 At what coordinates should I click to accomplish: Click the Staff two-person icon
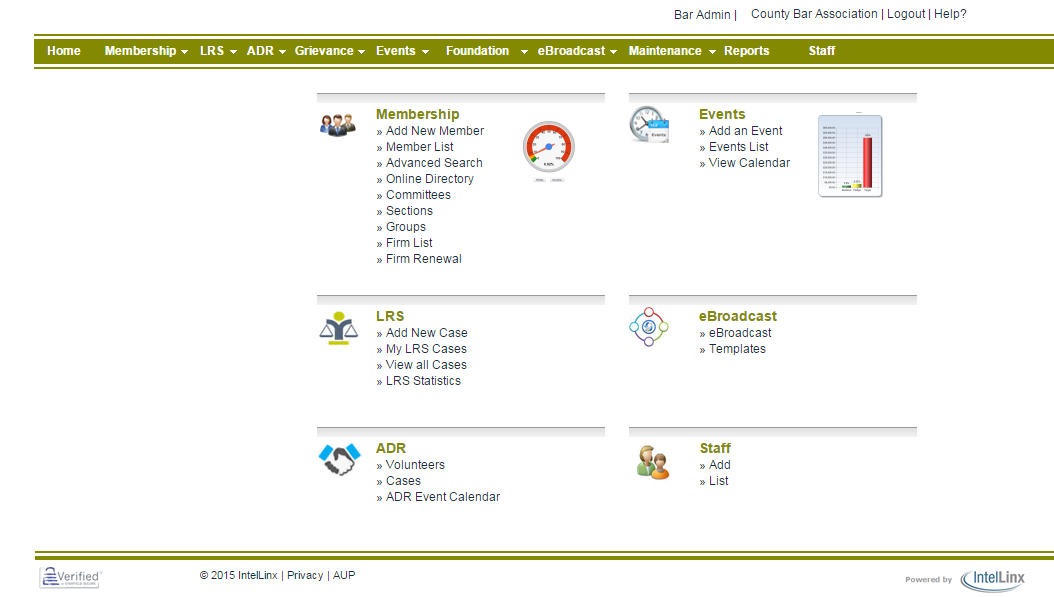[x=652, y=462]
